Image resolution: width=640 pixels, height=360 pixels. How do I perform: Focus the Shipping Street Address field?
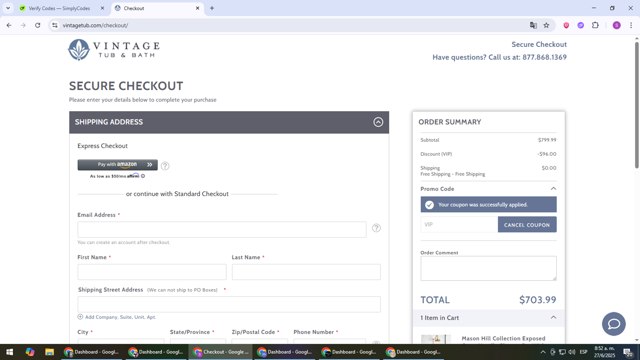229,304
